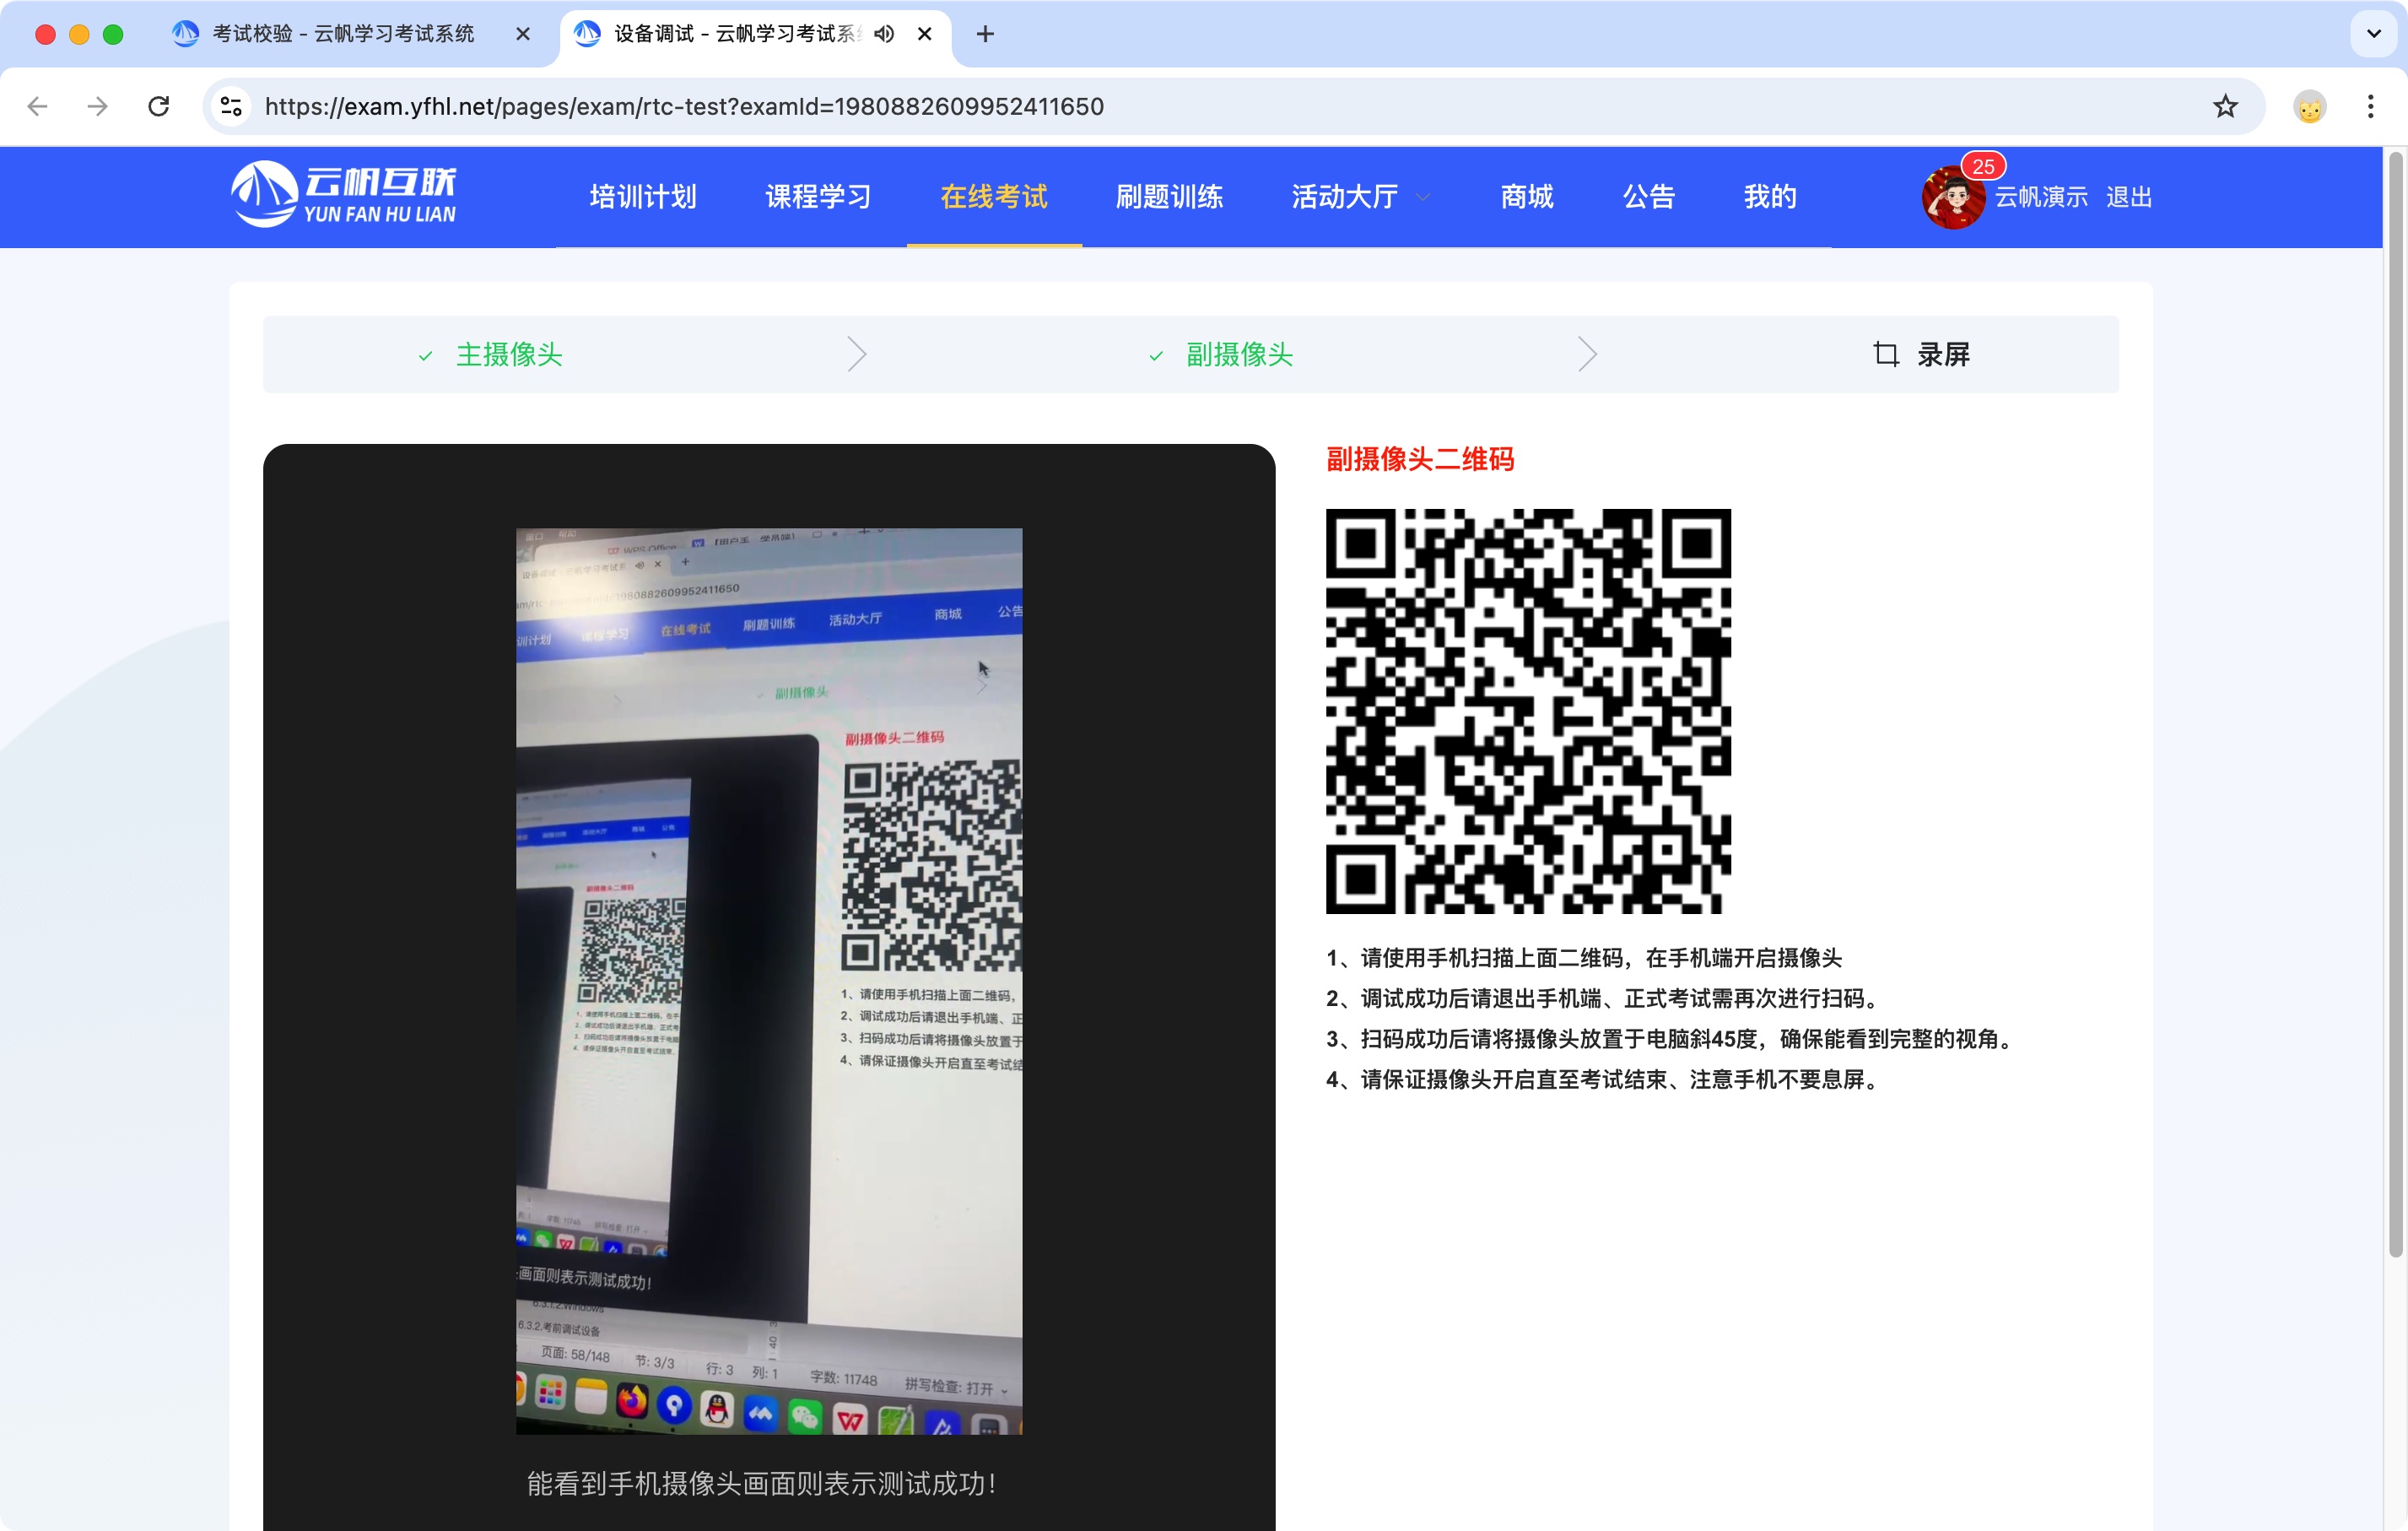Switch to 考试校验 browser tab

pyautogui.click(x=342, y=34)
